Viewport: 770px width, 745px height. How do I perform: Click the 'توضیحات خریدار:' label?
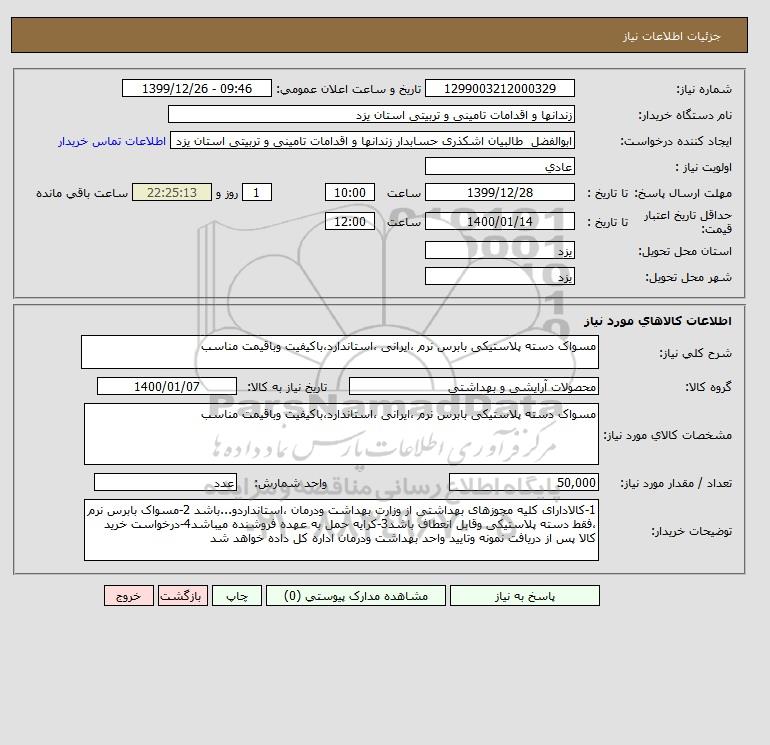coord(691,531)
